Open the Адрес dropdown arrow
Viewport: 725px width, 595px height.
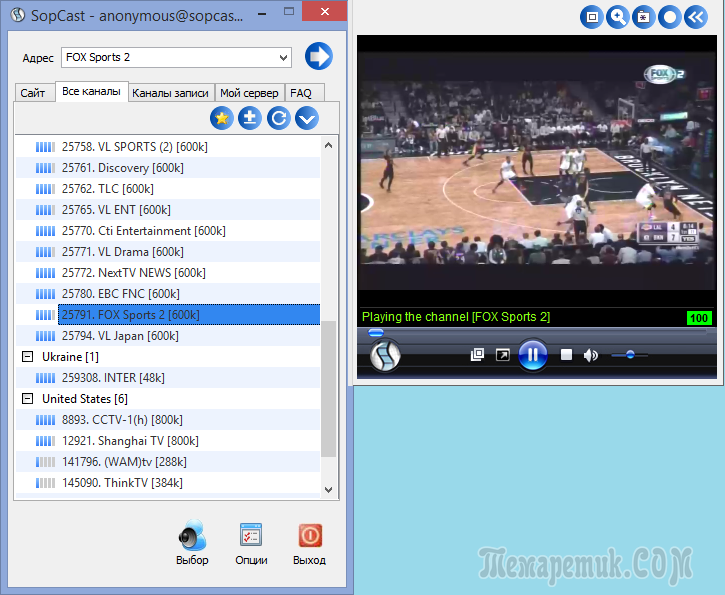coord(283,58)
